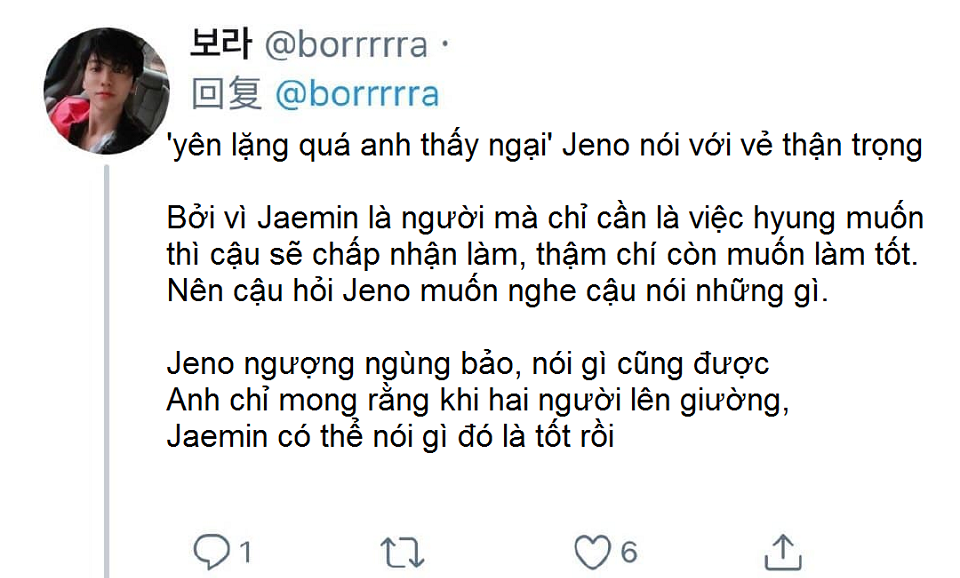Open the user's round profile photo
960x578 pixels.
107,91
